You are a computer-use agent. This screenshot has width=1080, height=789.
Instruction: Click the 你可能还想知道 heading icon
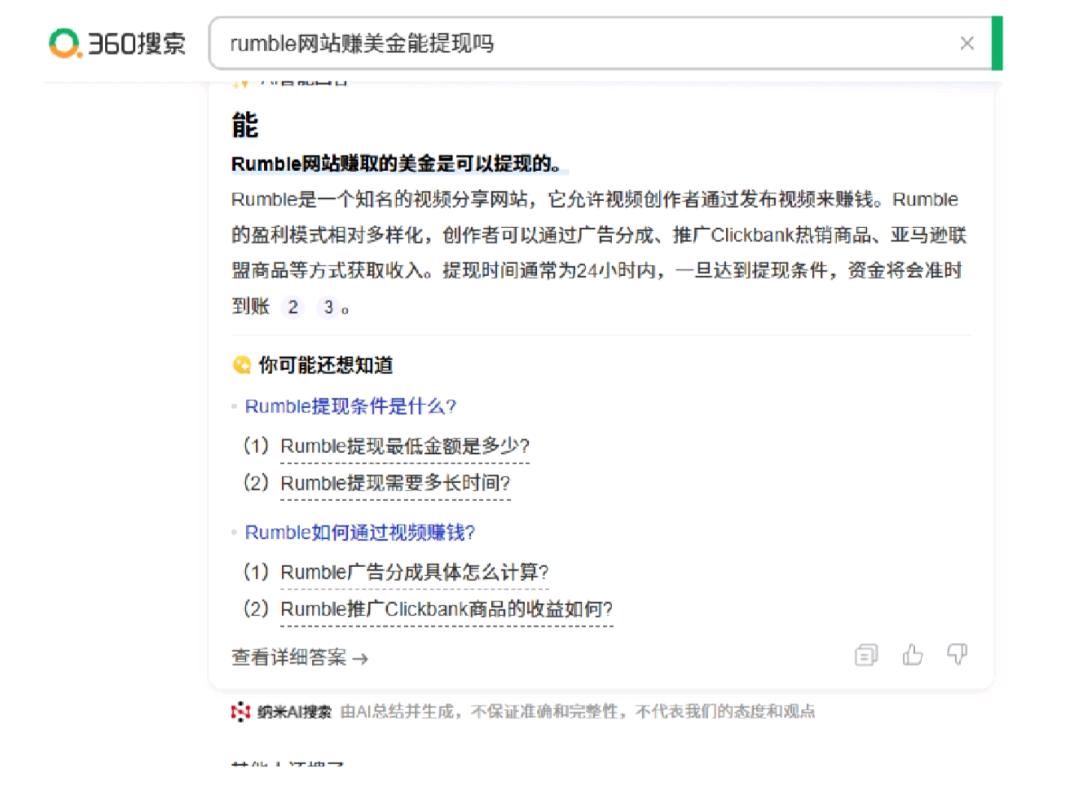coord(242,365)
